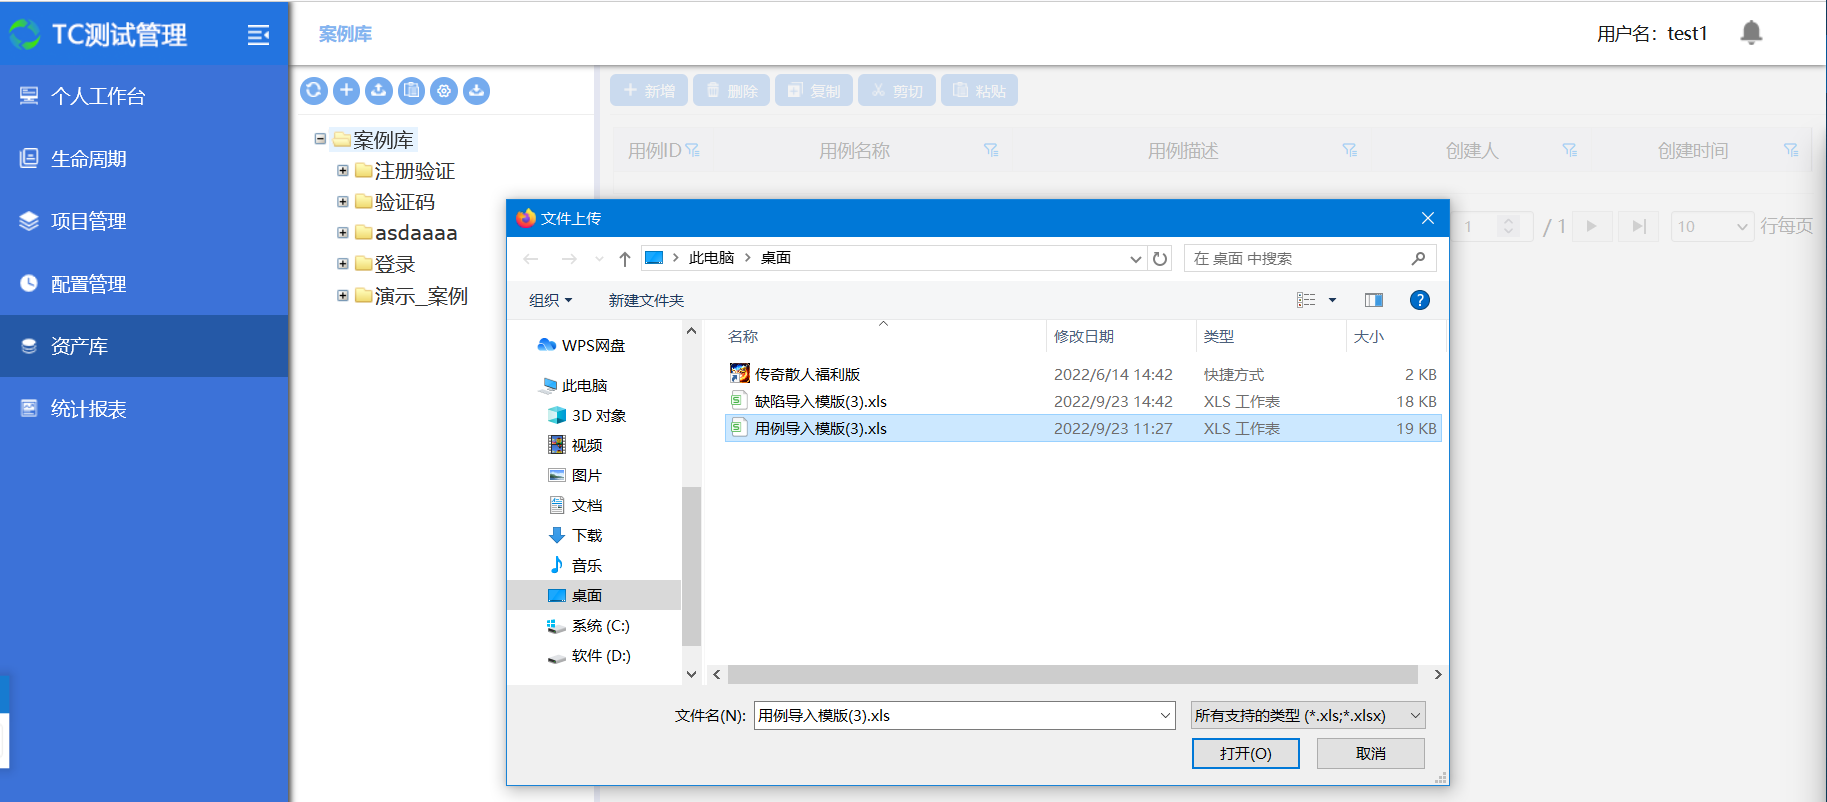Click the magnifier icon in dialog search box
This screenshot has width=1827, height=802.
click(1418, 258)
